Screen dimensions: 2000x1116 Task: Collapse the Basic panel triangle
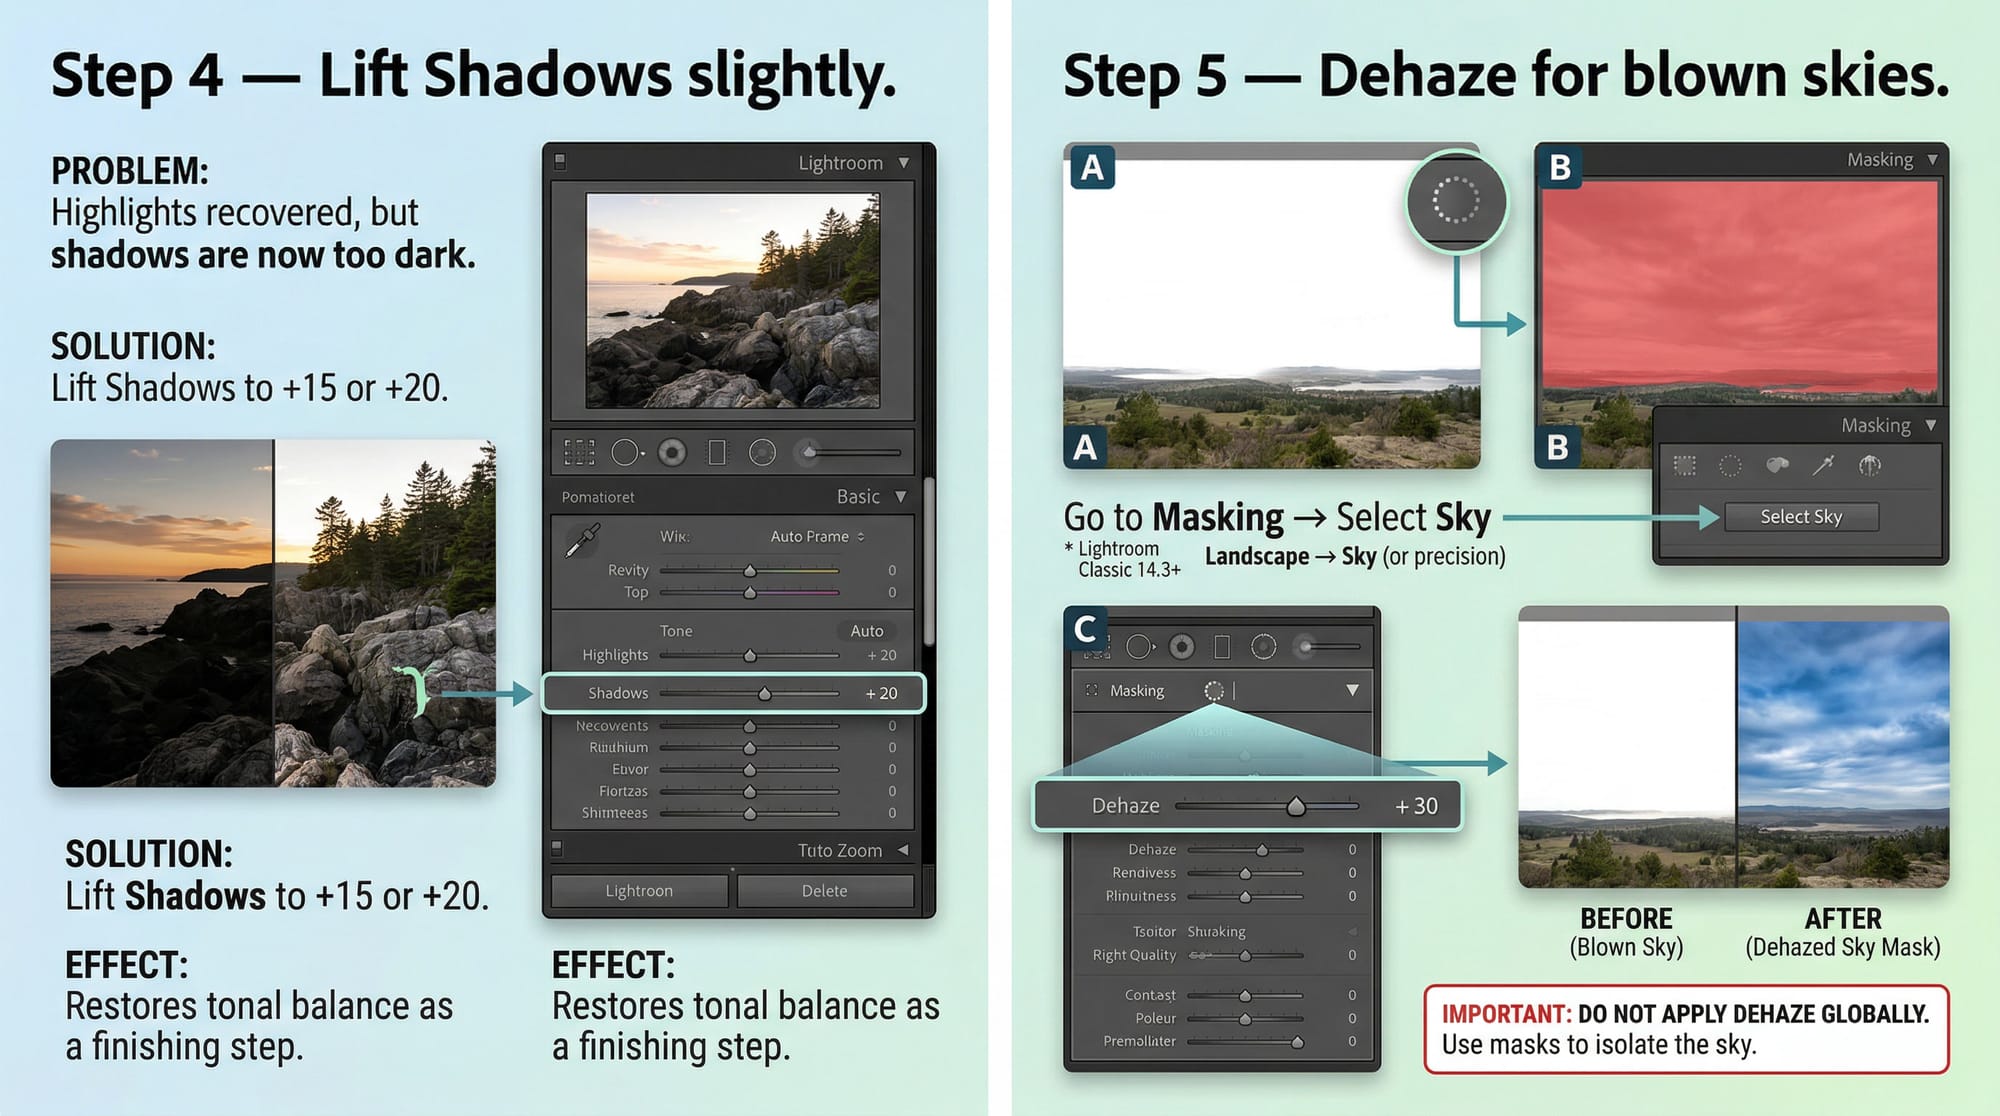point(901,497)
